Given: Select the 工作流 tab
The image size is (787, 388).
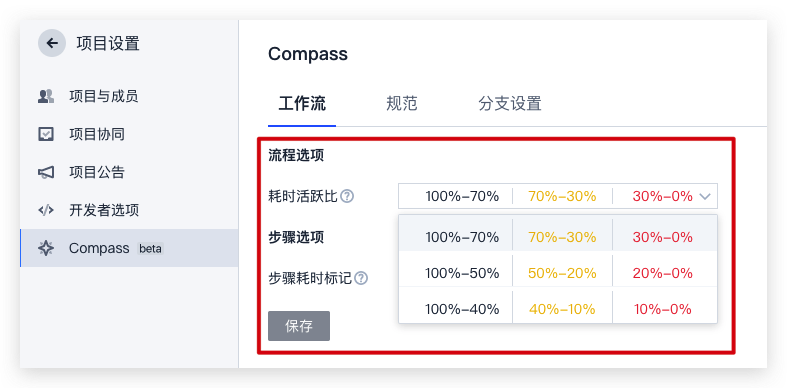Looking at the screenshot, I should (x=302, y=104).
